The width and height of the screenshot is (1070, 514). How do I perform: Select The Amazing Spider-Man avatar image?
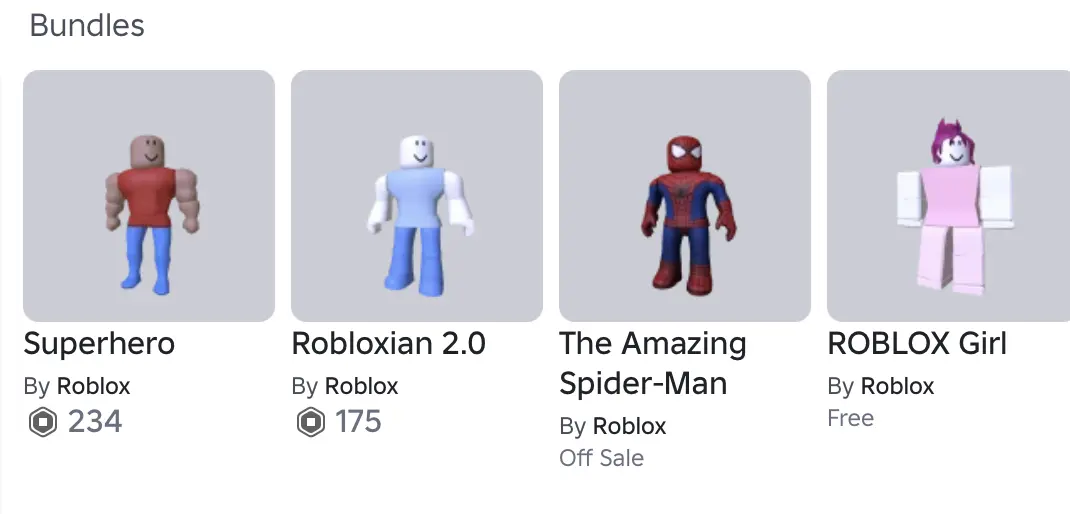(x=685, y=196)
